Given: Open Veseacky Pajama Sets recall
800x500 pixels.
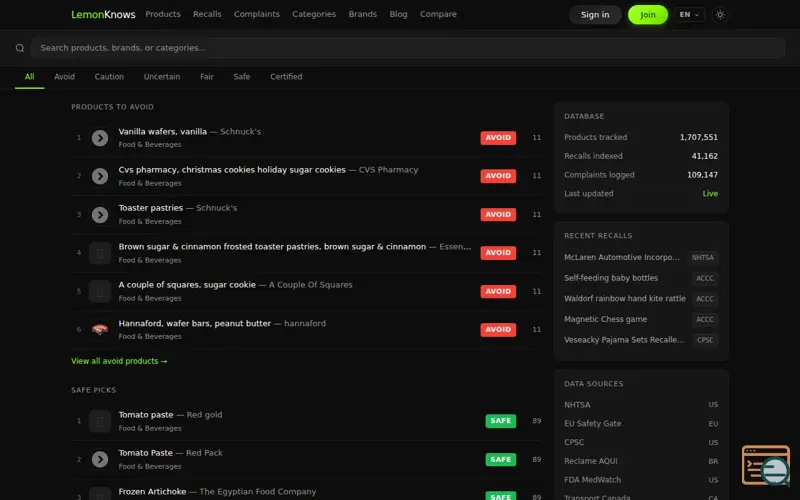Looking at the screenshot, I should [x=624, y=340].
